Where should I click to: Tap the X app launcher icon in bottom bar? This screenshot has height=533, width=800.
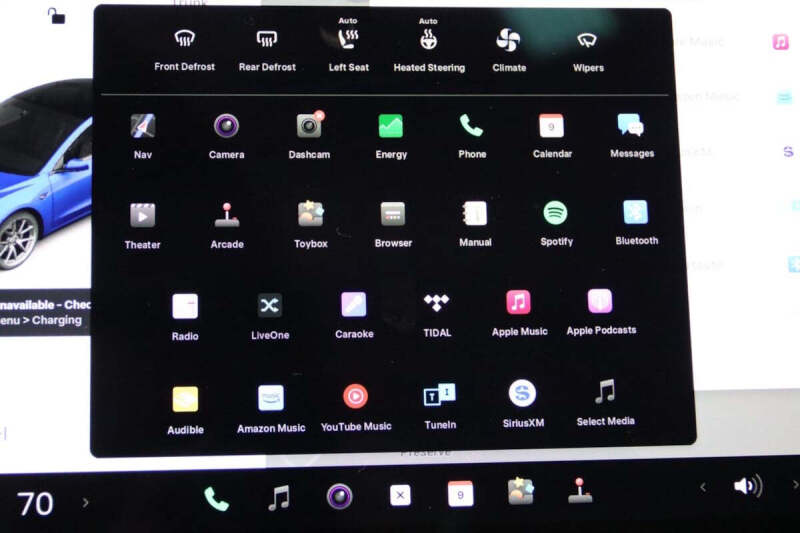tap(400, 495)
